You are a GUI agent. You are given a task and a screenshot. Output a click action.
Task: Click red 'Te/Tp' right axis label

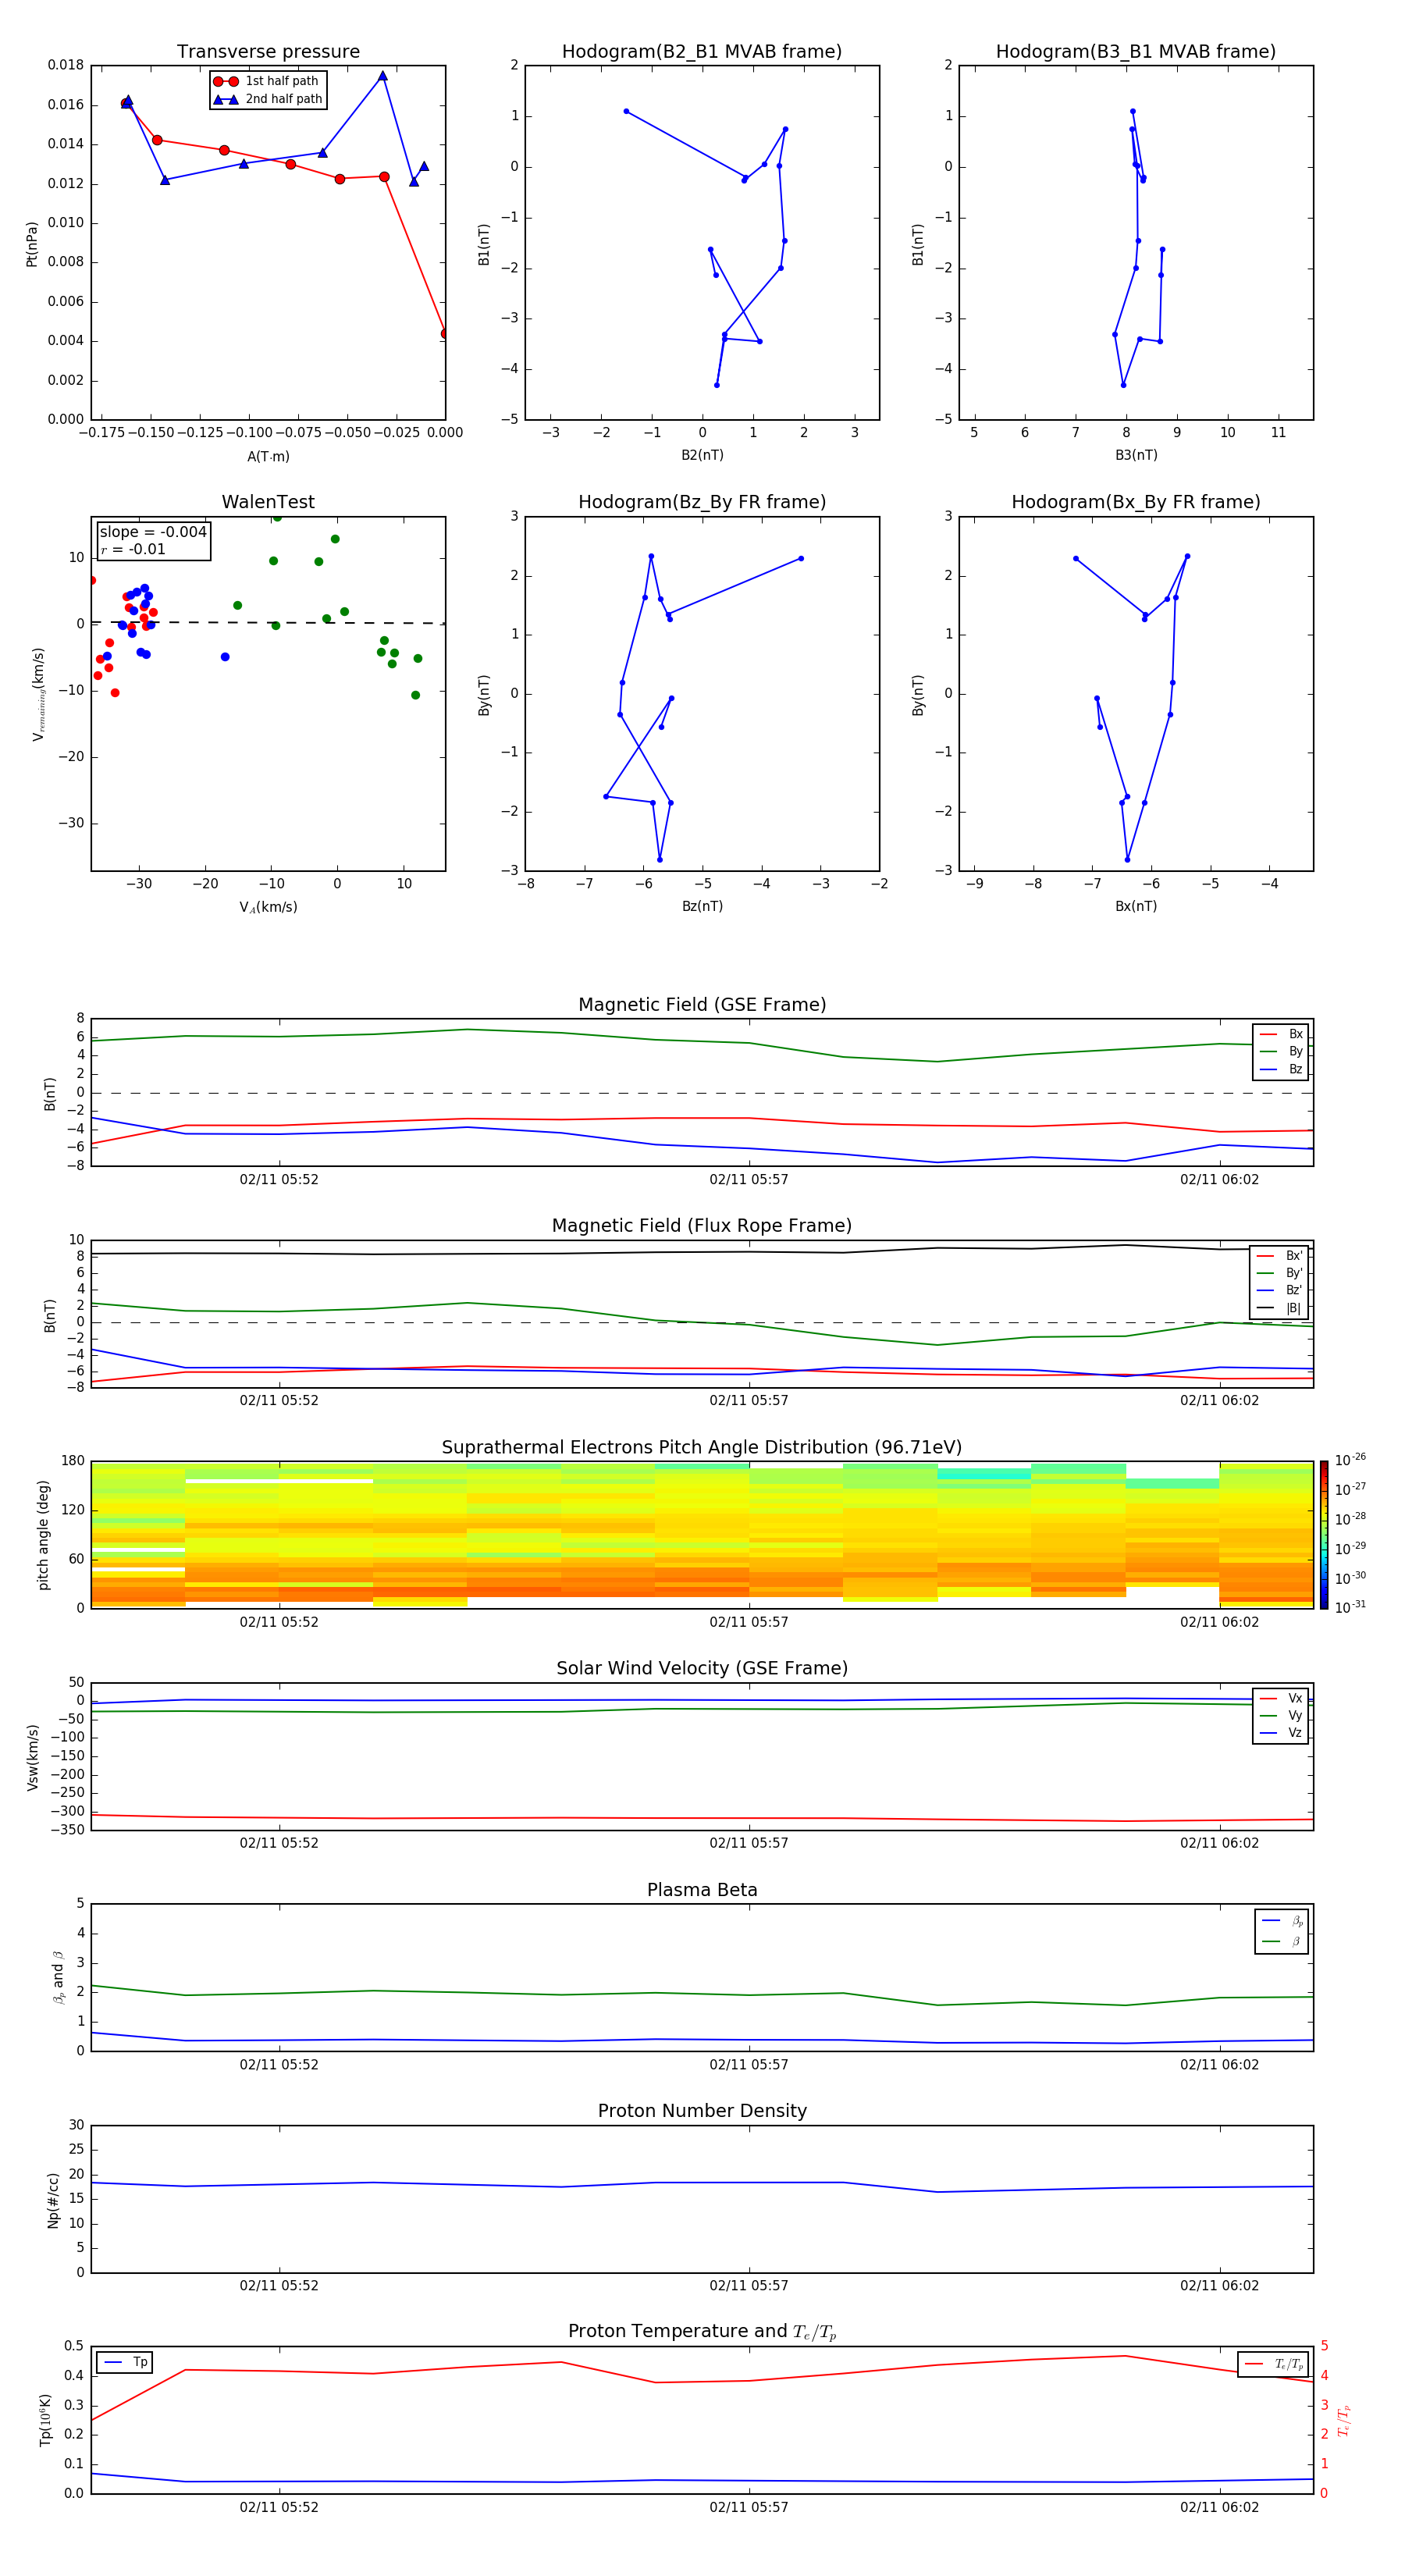[1344, 2420]
